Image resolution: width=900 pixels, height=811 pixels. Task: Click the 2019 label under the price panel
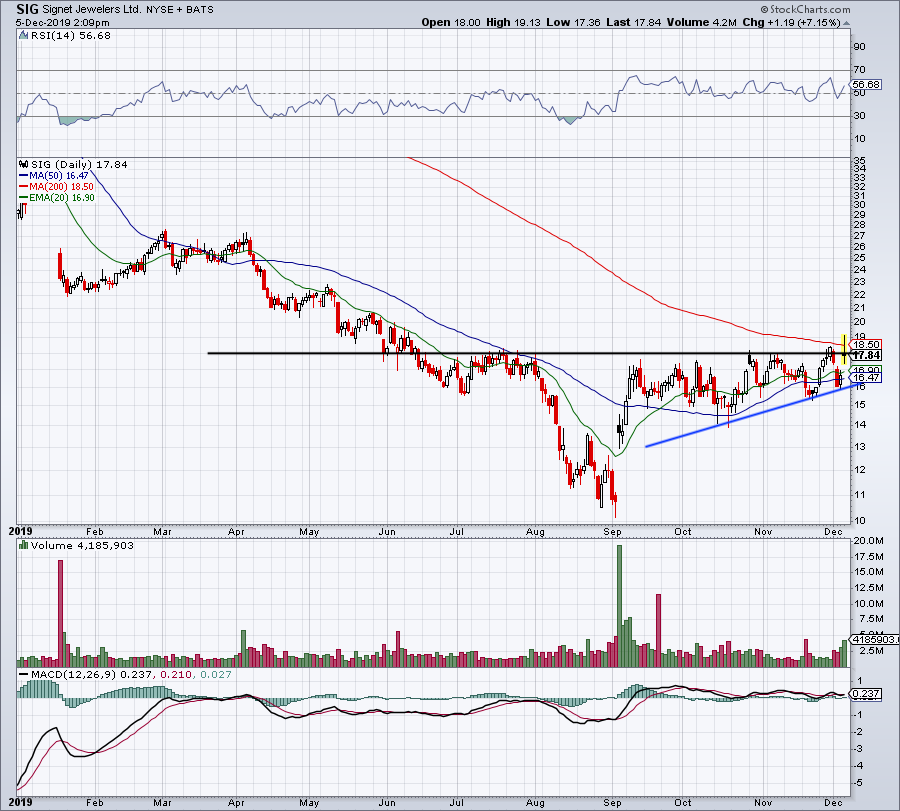pos(20,531)
